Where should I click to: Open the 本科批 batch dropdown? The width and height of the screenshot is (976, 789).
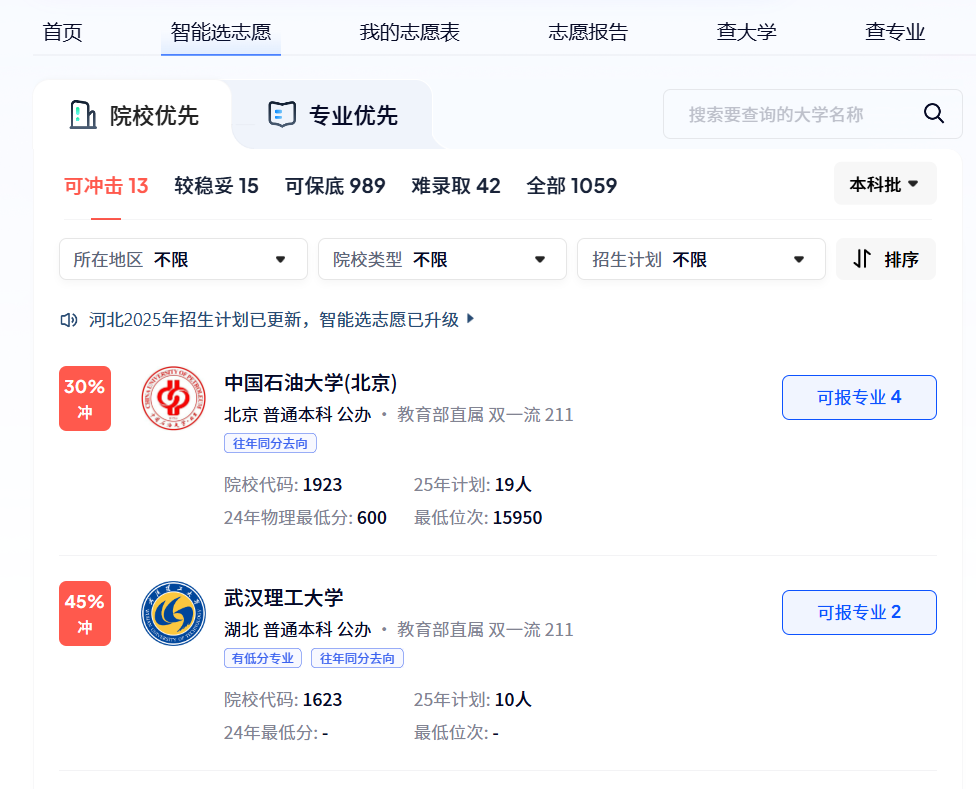(884, 183)
